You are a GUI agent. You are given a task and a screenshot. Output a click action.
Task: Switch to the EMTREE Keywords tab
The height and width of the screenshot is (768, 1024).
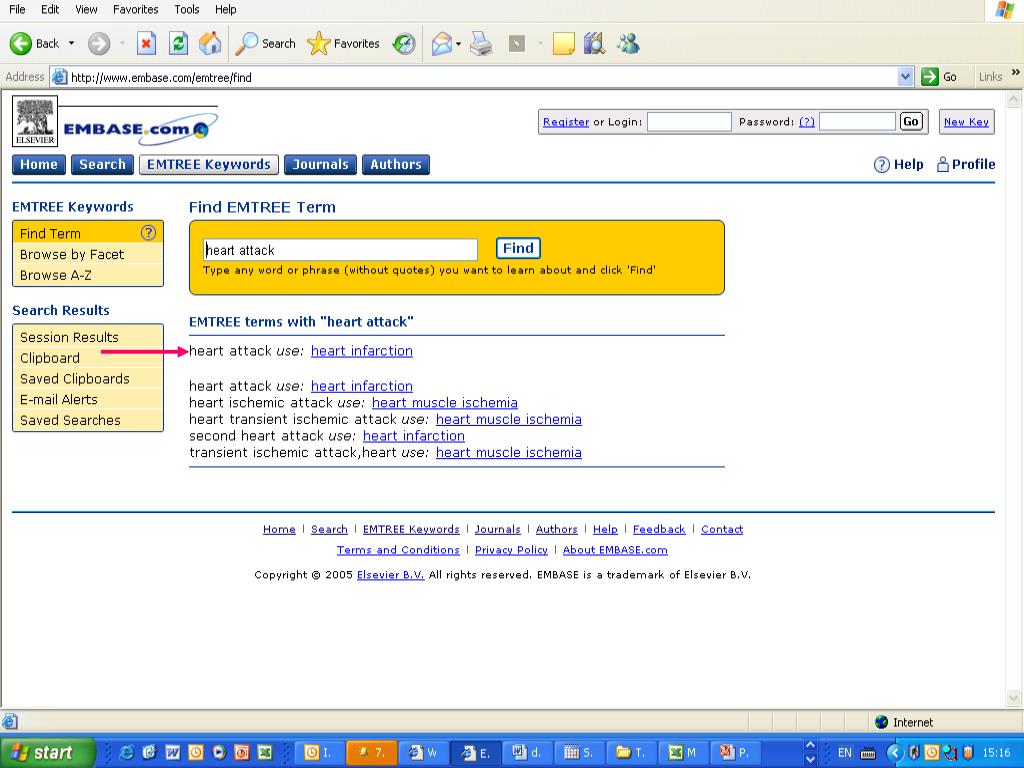[209, 165]
